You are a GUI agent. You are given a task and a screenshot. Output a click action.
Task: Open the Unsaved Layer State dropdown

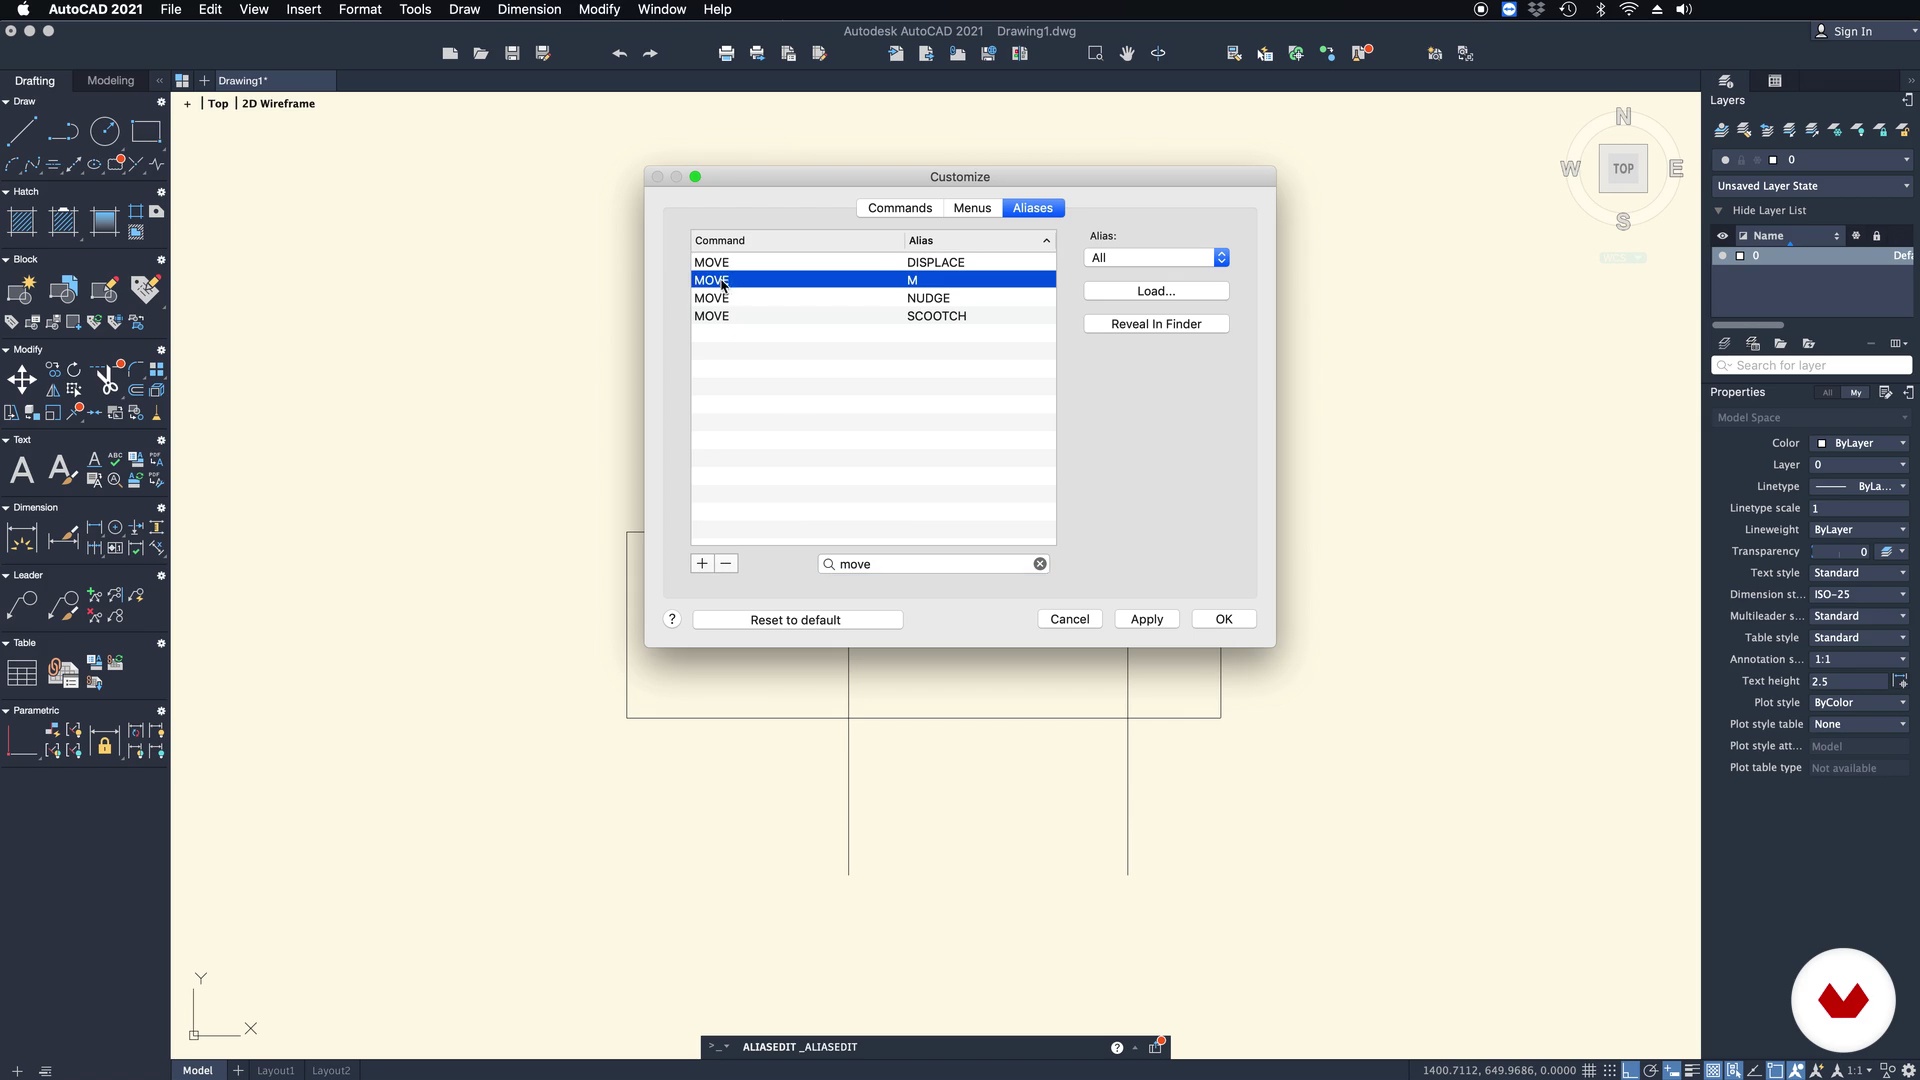(1812, 186)
